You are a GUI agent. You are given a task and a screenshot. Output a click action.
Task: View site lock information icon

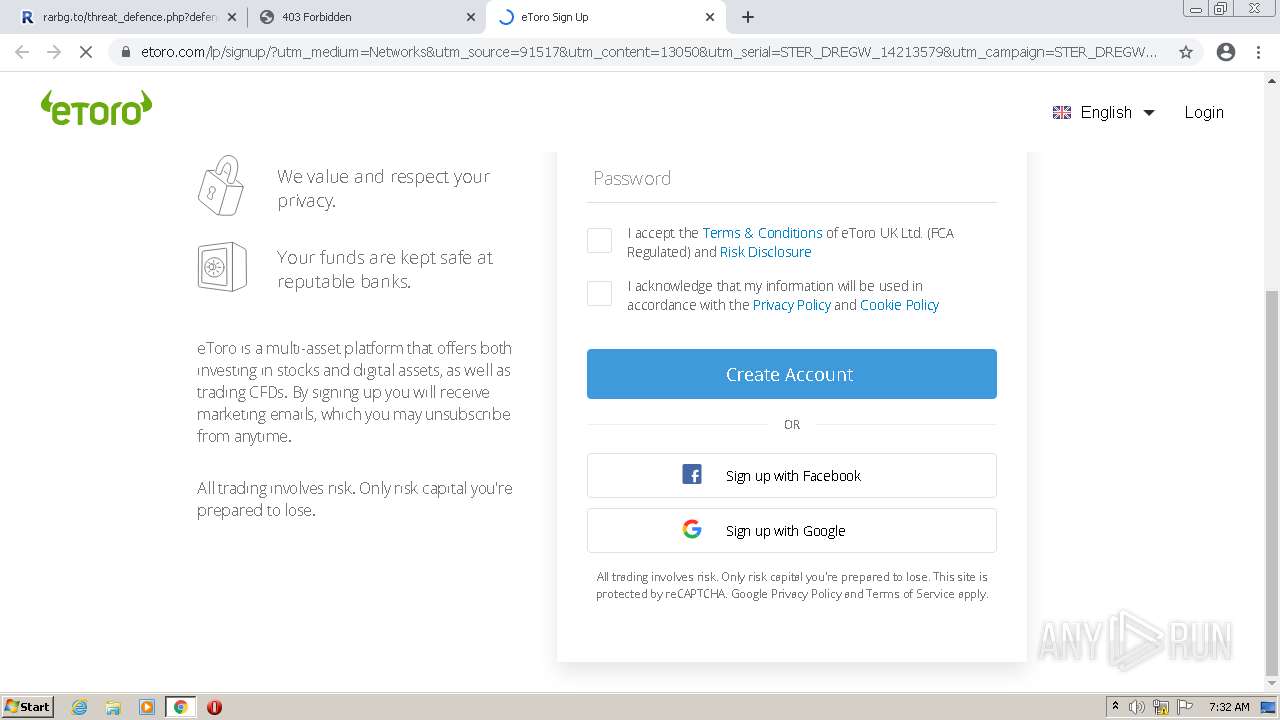click(125, 52)
